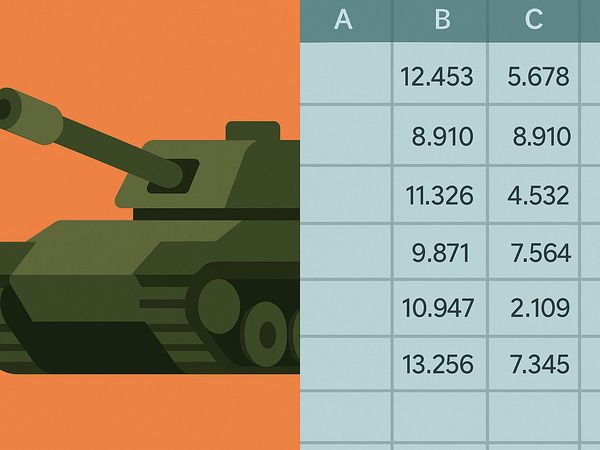The width and height of the screenshot is (600, 450).
Task: Click empty column A cell beside 12.453
Action: [x=345, y=73]
